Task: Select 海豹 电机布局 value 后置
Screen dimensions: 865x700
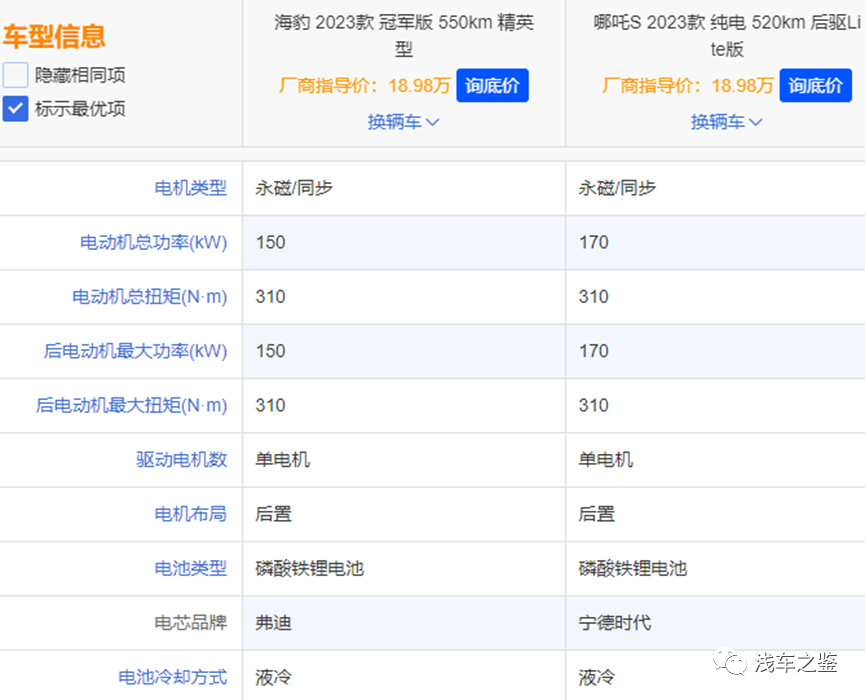Action: pyautogui.click(x=273, y=514)
